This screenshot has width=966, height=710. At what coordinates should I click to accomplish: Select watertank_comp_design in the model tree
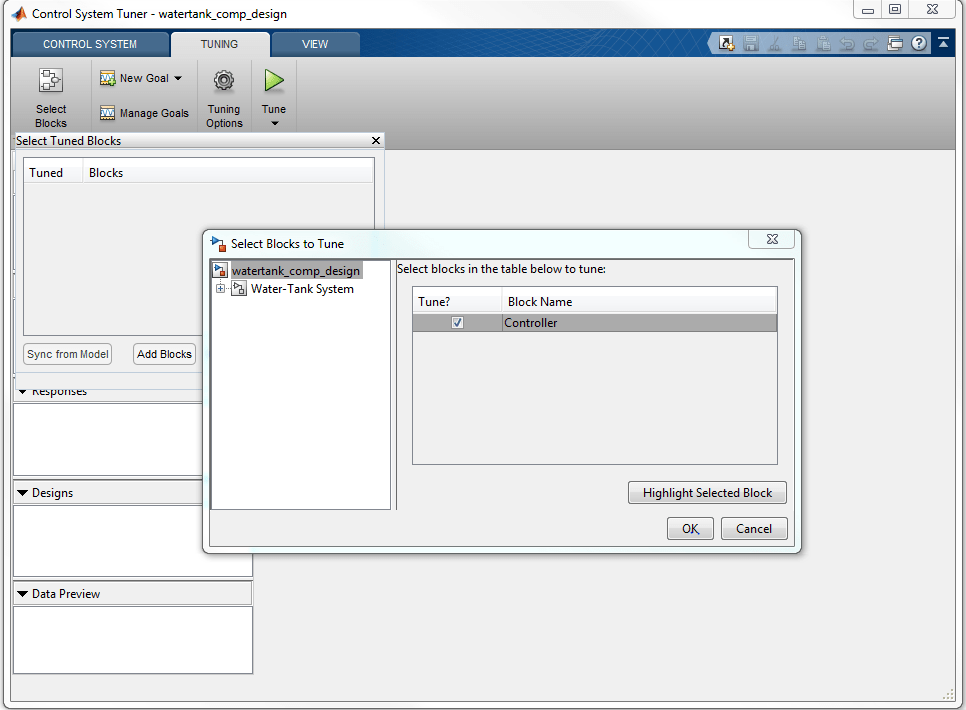click(x=296, y=271)
